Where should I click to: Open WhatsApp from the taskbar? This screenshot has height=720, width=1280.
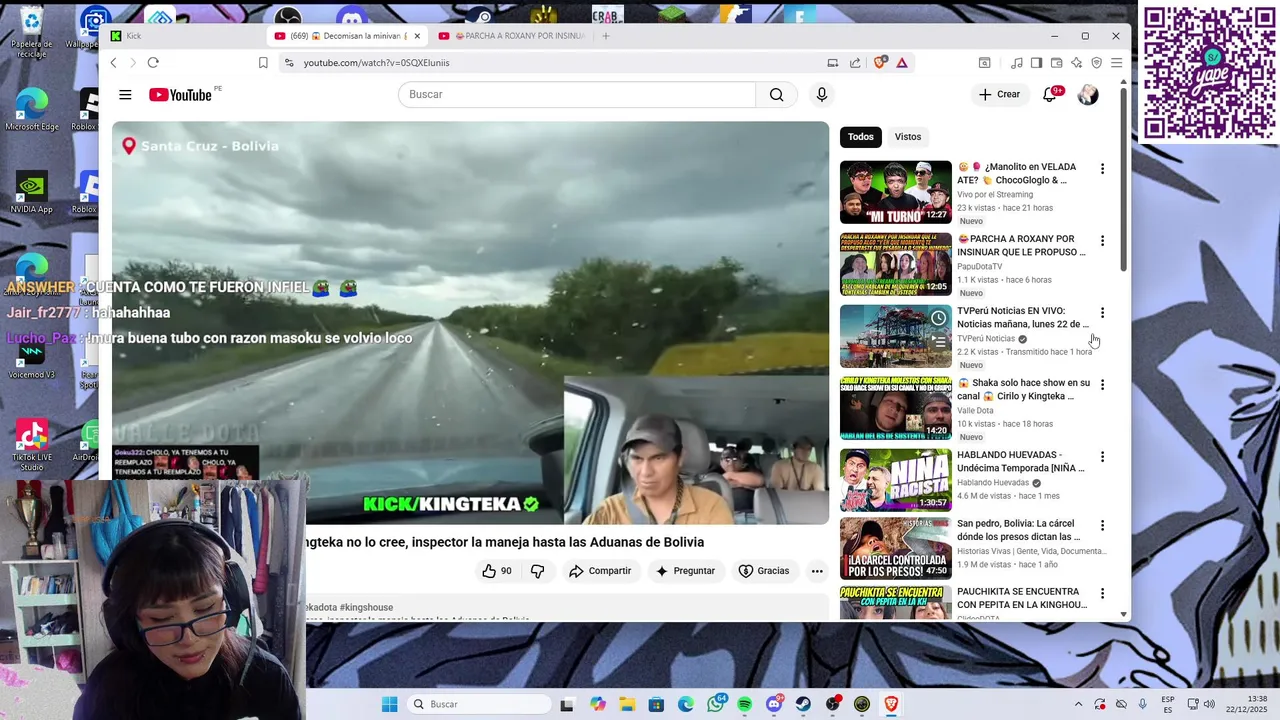tap(715, 704)
